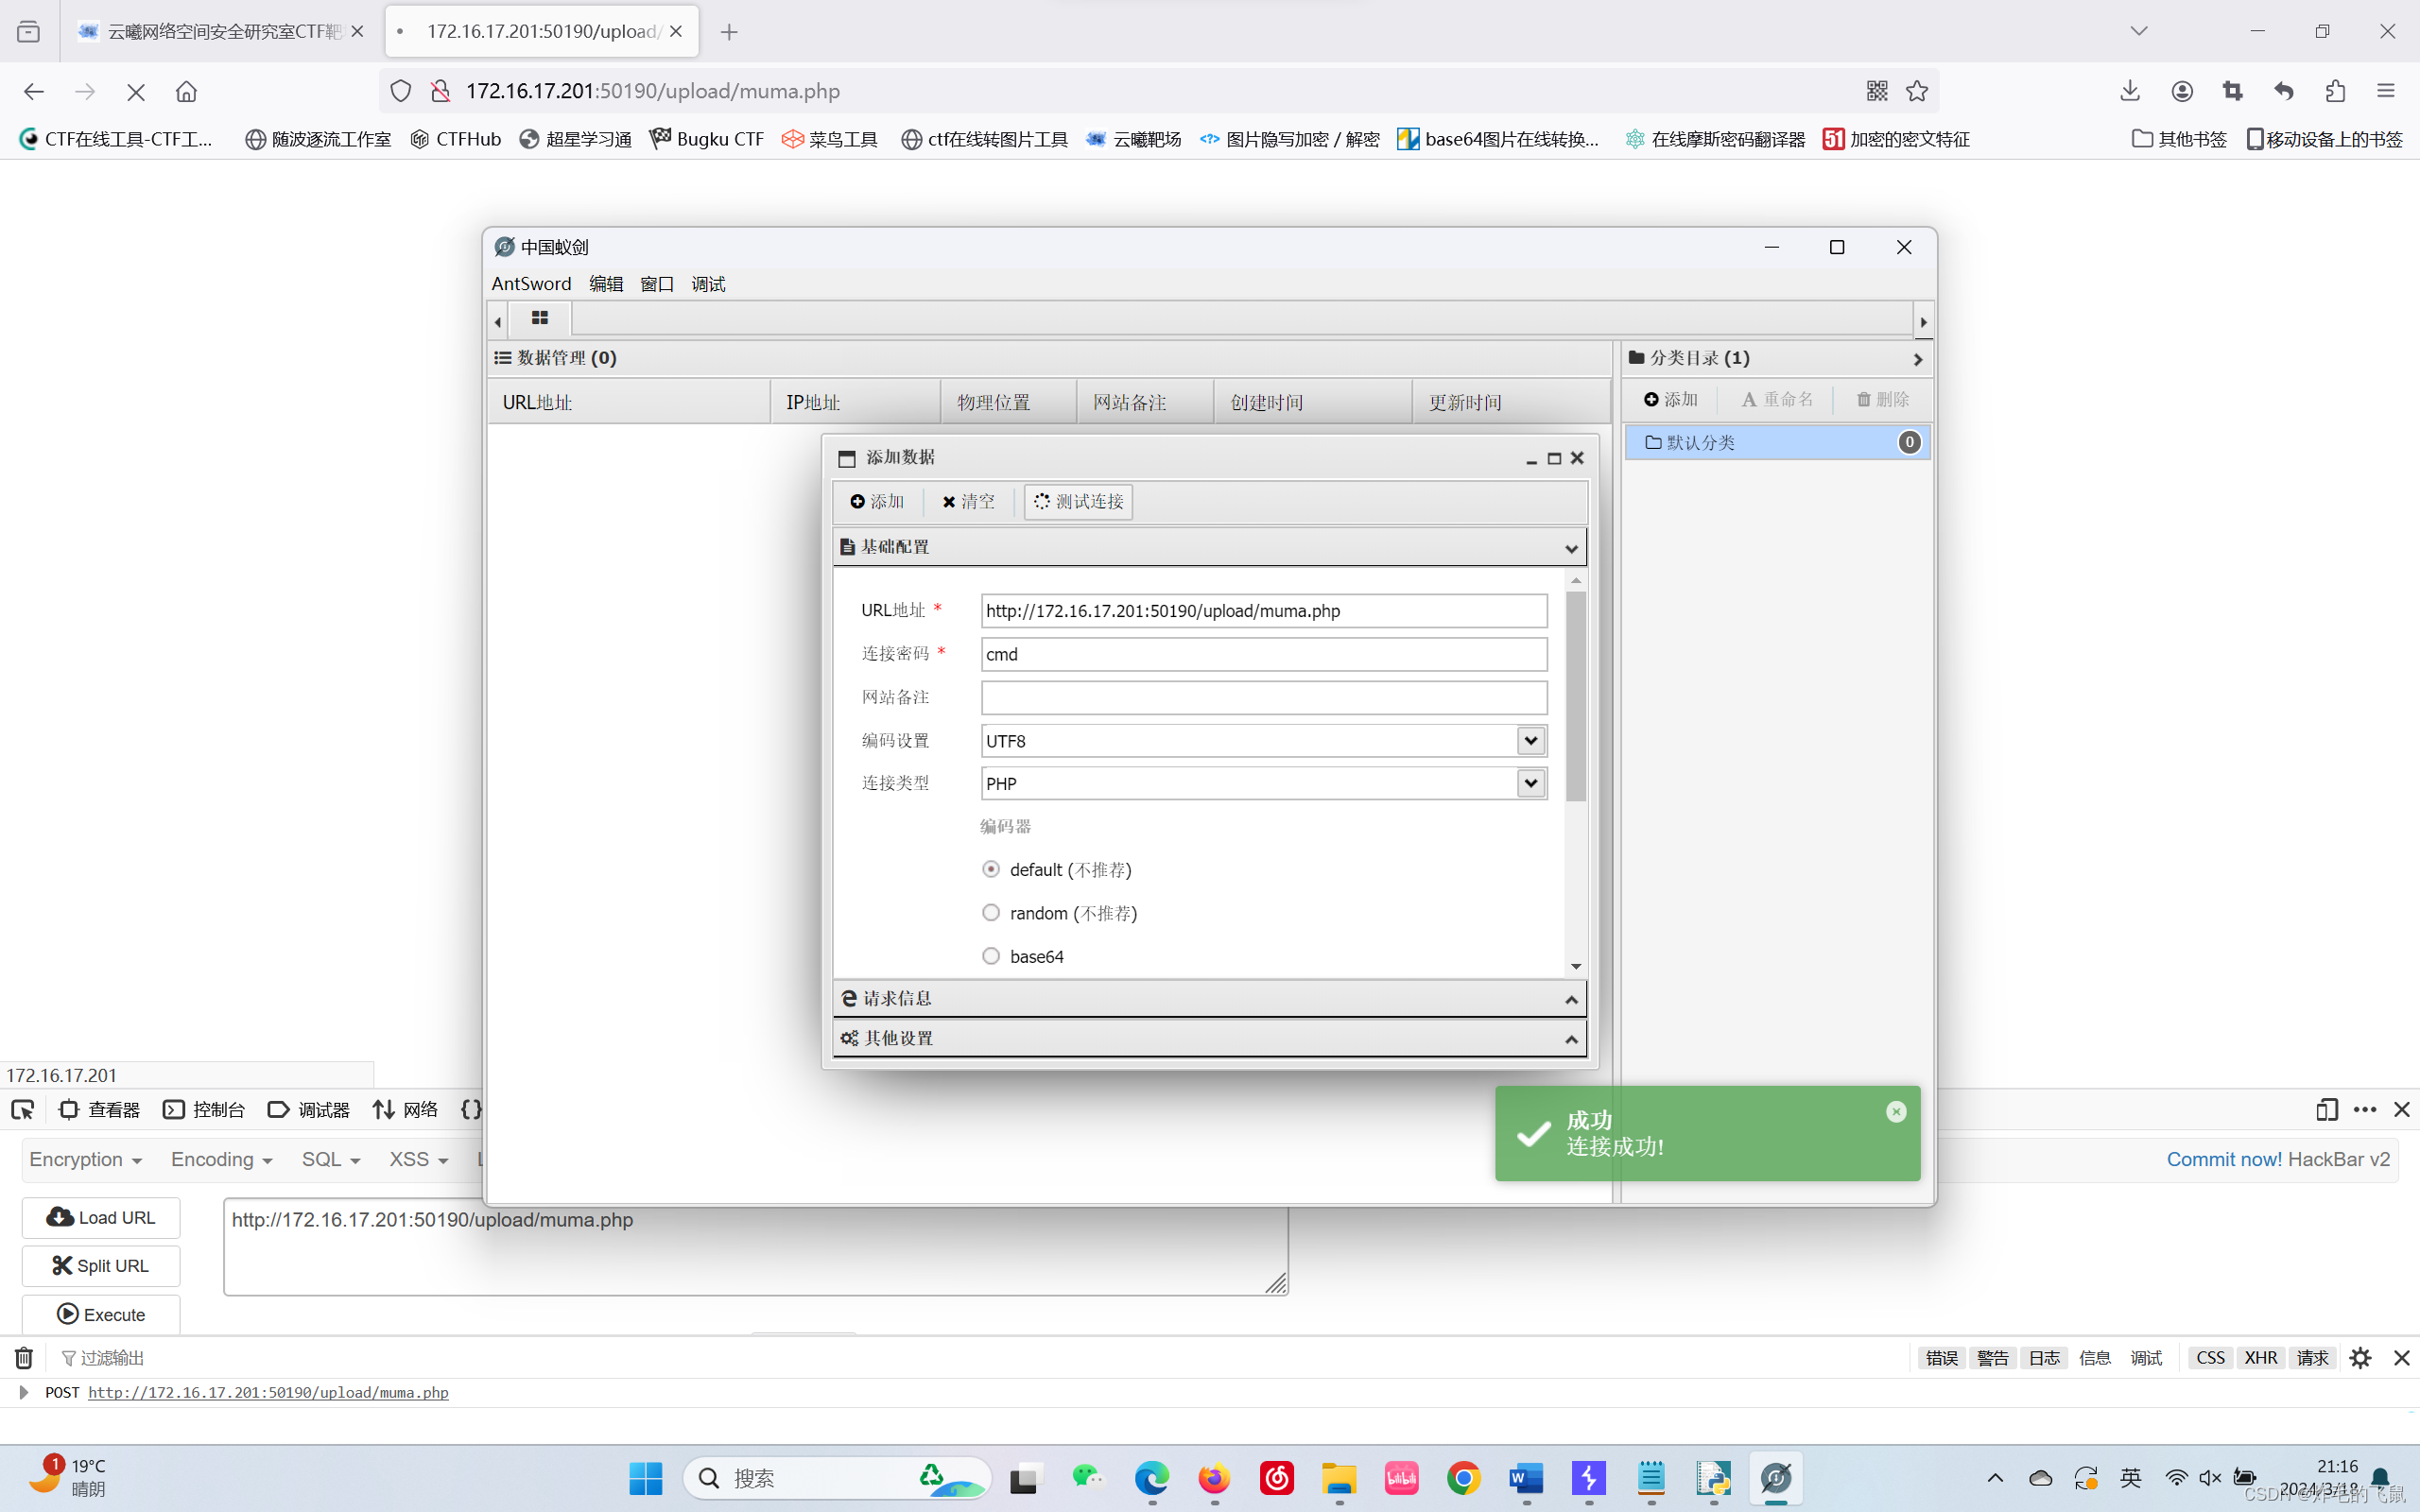Close the green success notification
This screenshot has height=1512, width=2420.
click(1896, 1111)
